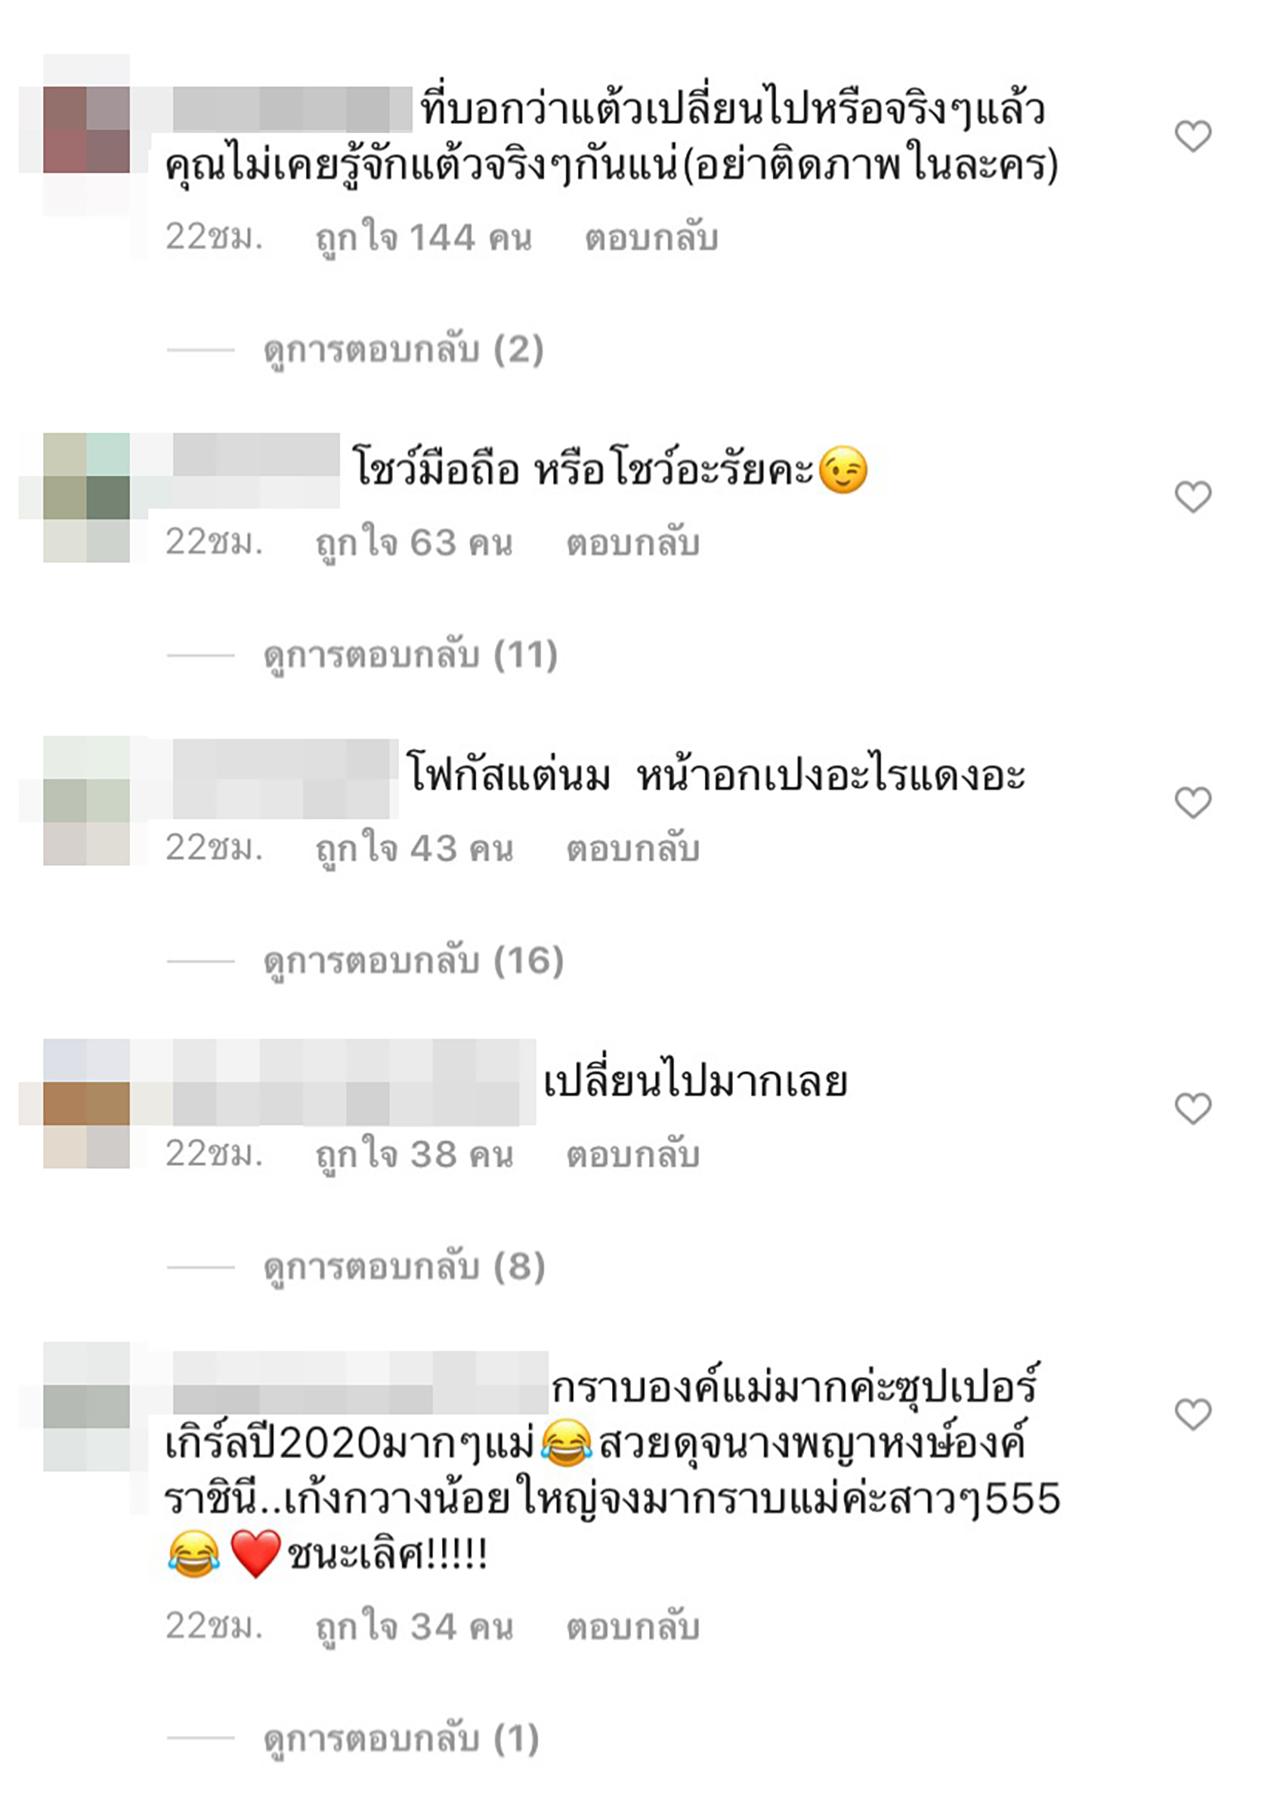View the 16 replies thread
The height and width of the screenshot is (1801, 1280).
pos(414,962)
